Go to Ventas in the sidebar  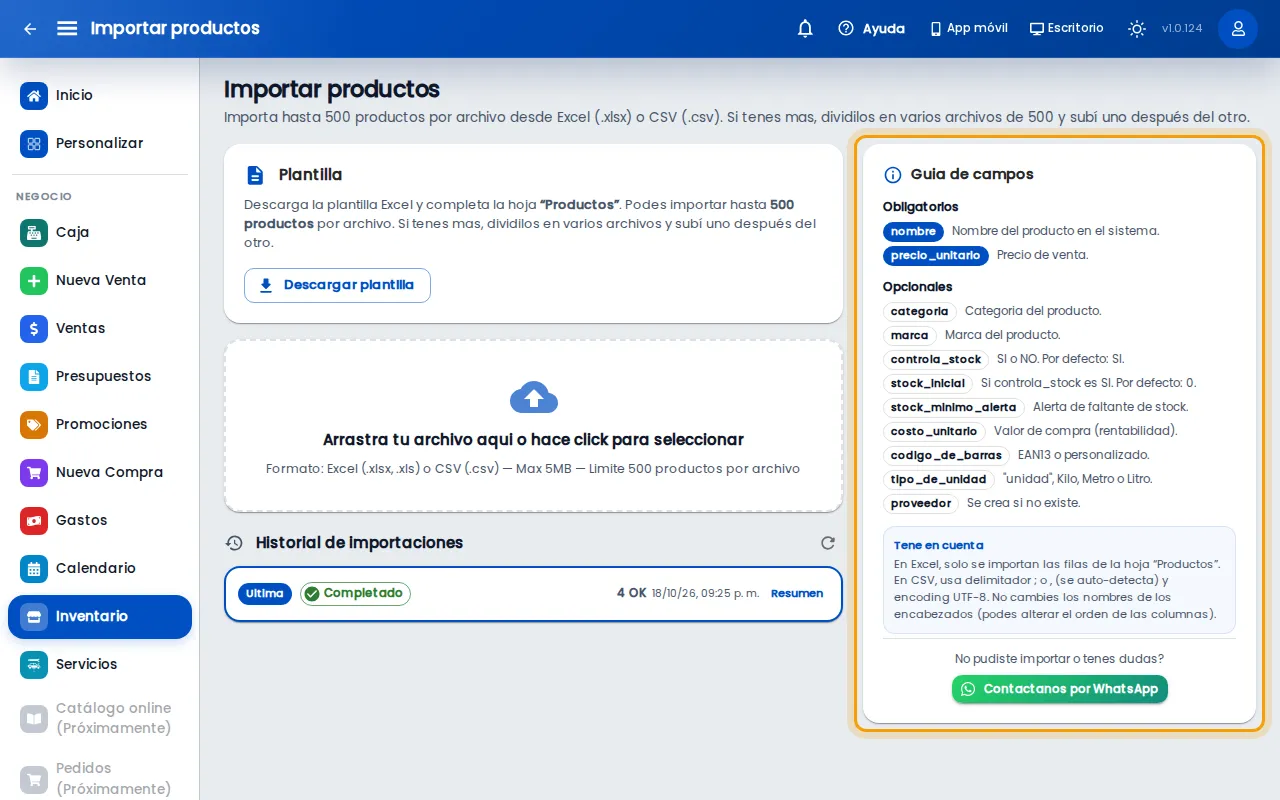pyautogui.click(x=100, y=329)
